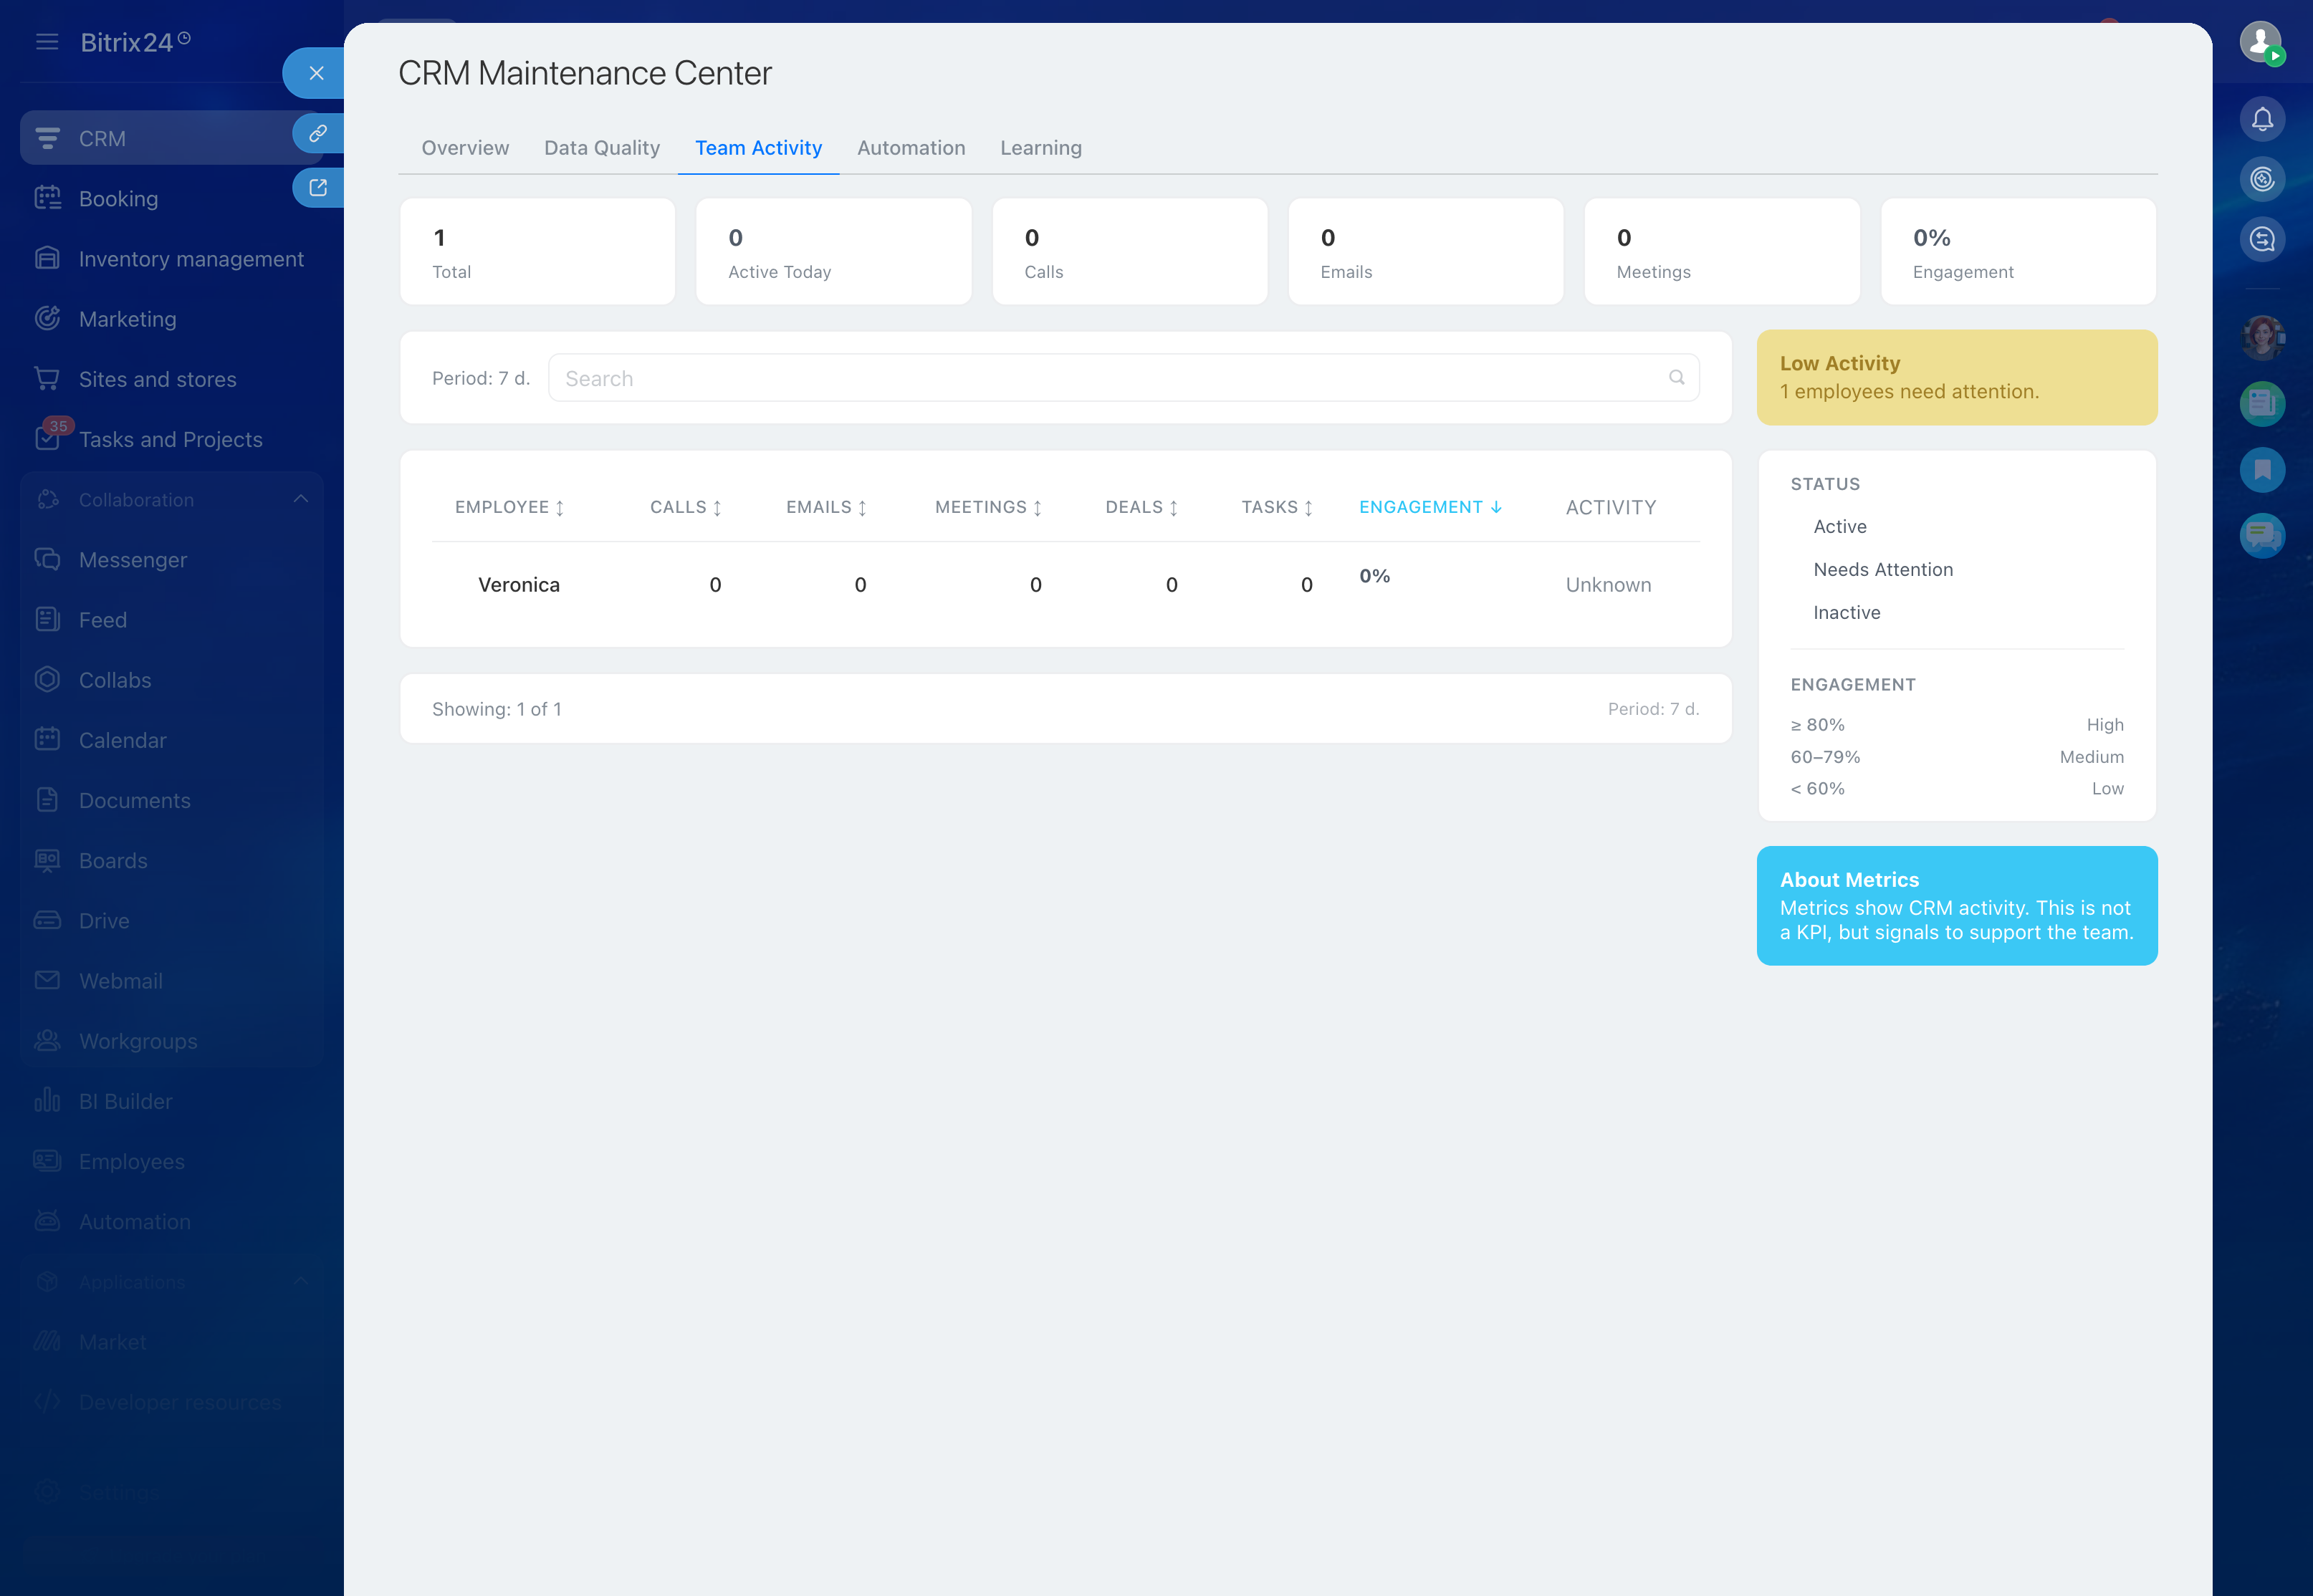Open the Messenger sidebar item

(132, 560)
